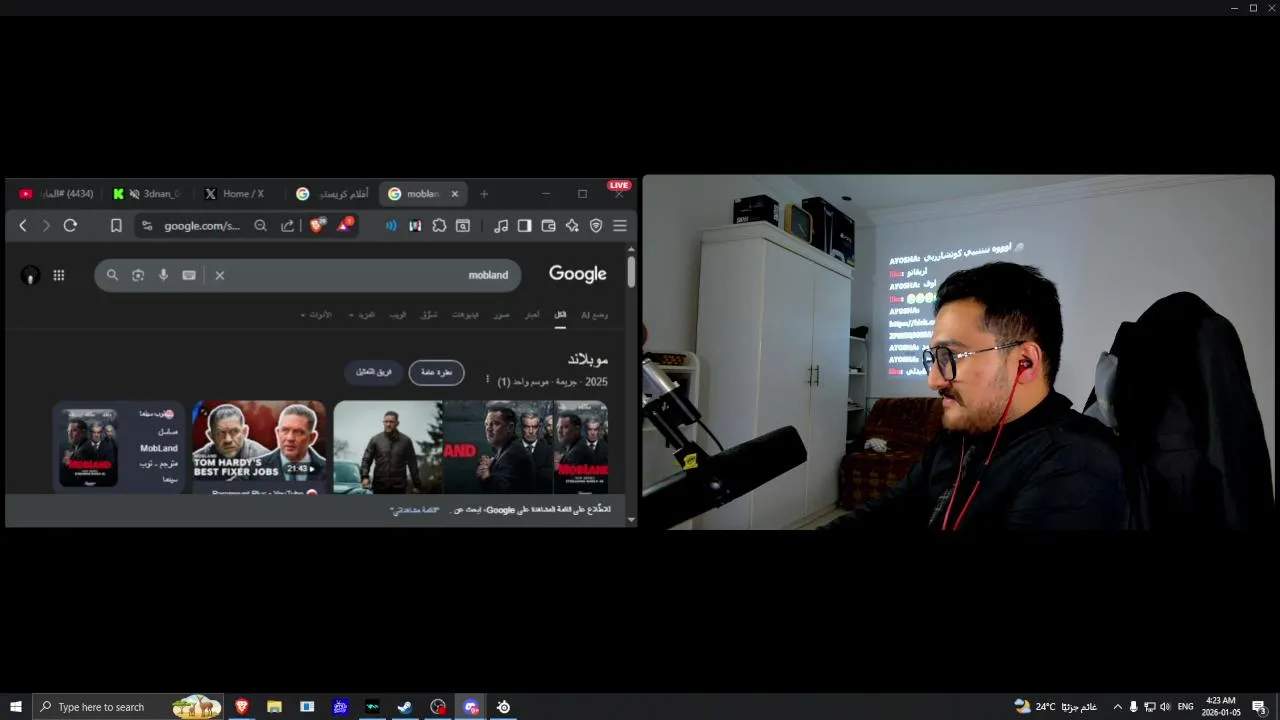Select the الويب web results tab
The image size is (1280, 720).
click(398, 315)
